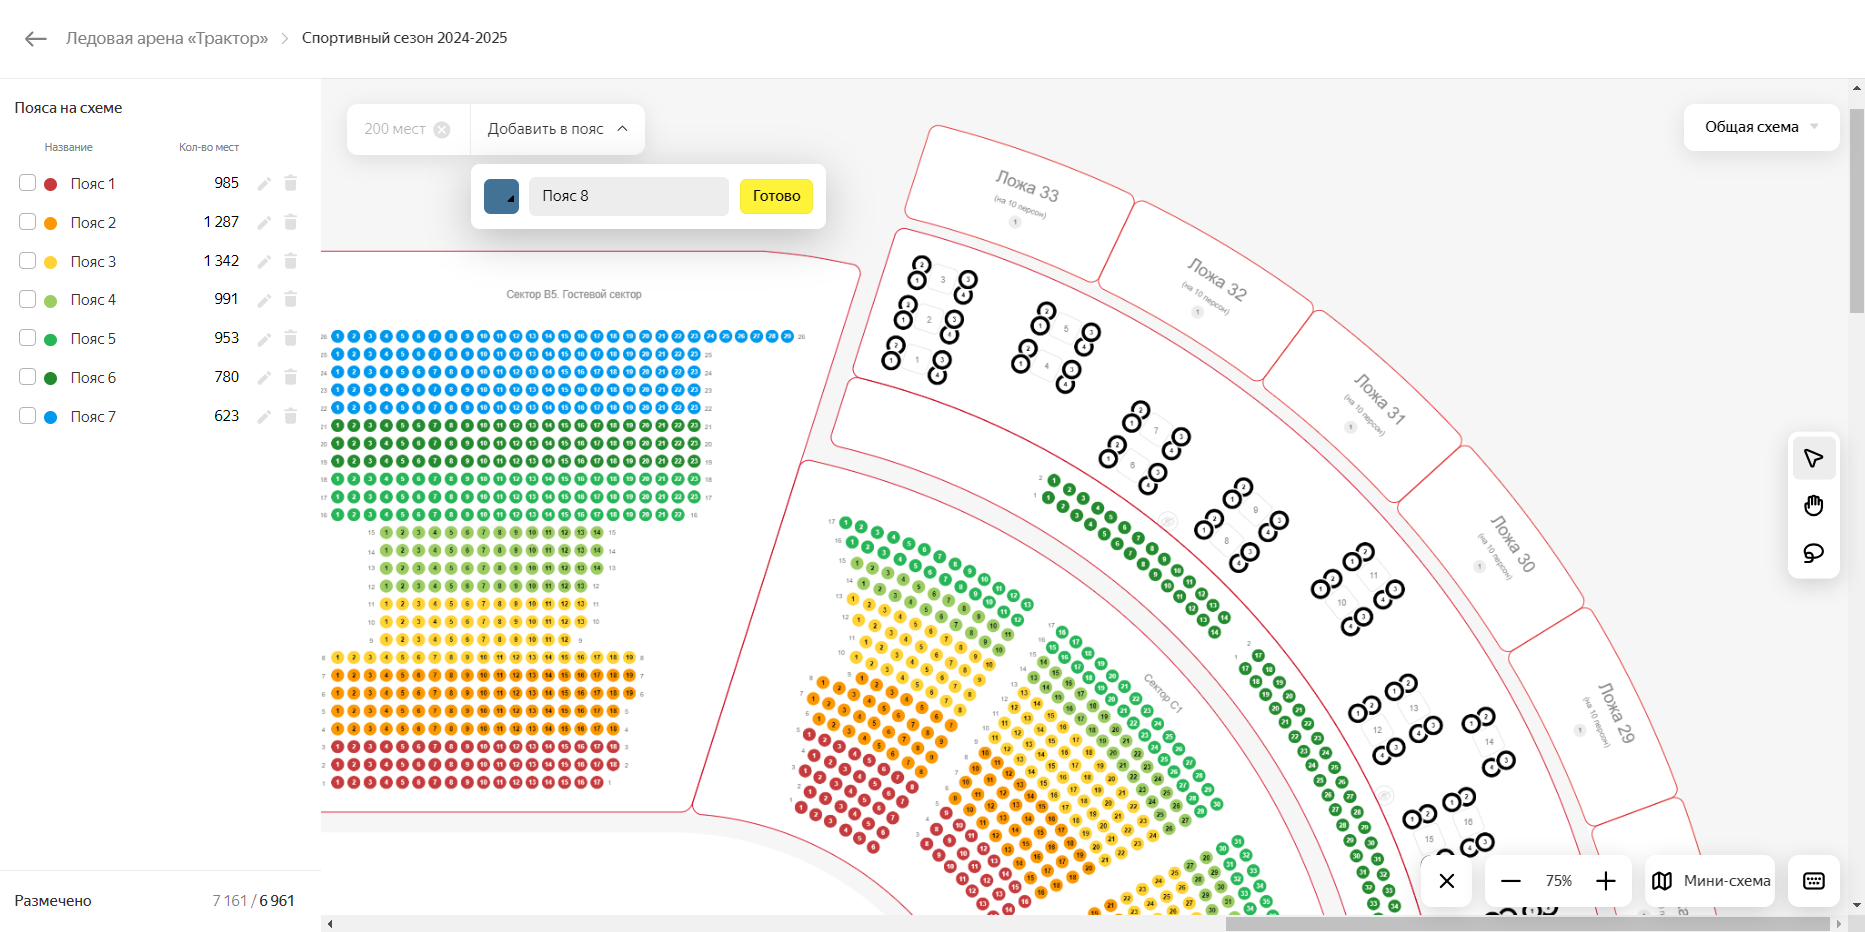
Task: Clear the 200 seats selection
Action: (x=442, y=130)
